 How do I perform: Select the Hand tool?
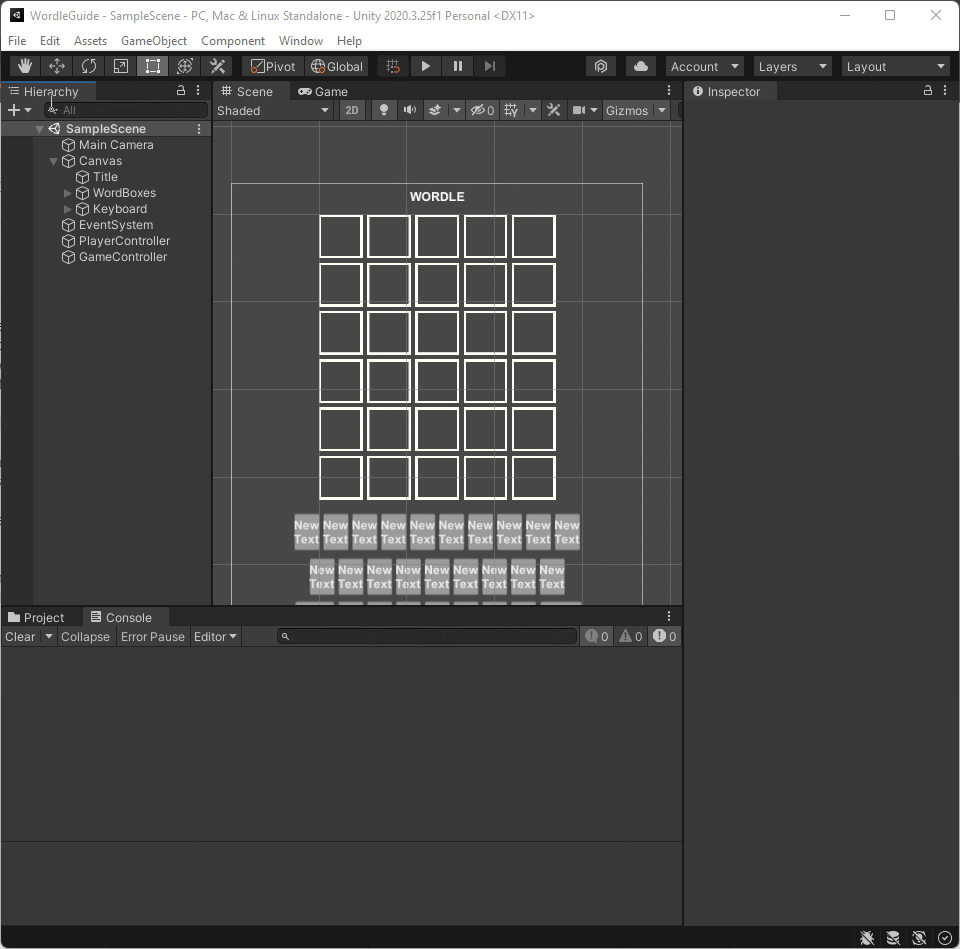(x=24, y=66)
